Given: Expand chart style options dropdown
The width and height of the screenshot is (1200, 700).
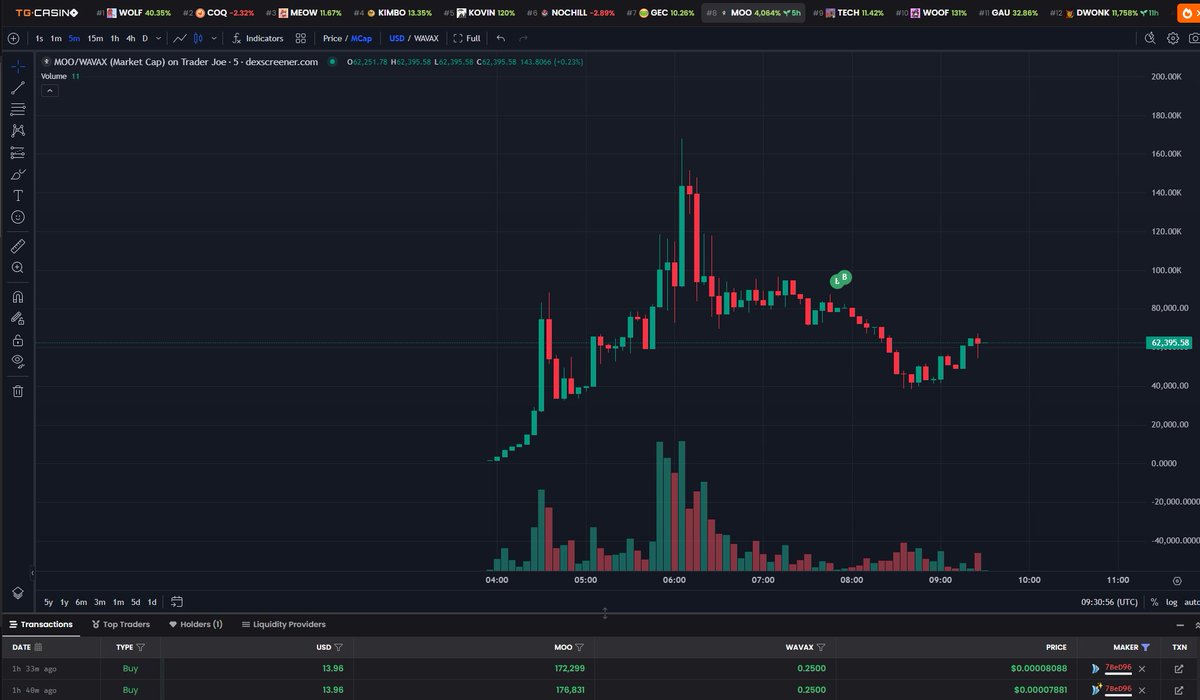Looking at the screenshot, I should pos(214,38).
